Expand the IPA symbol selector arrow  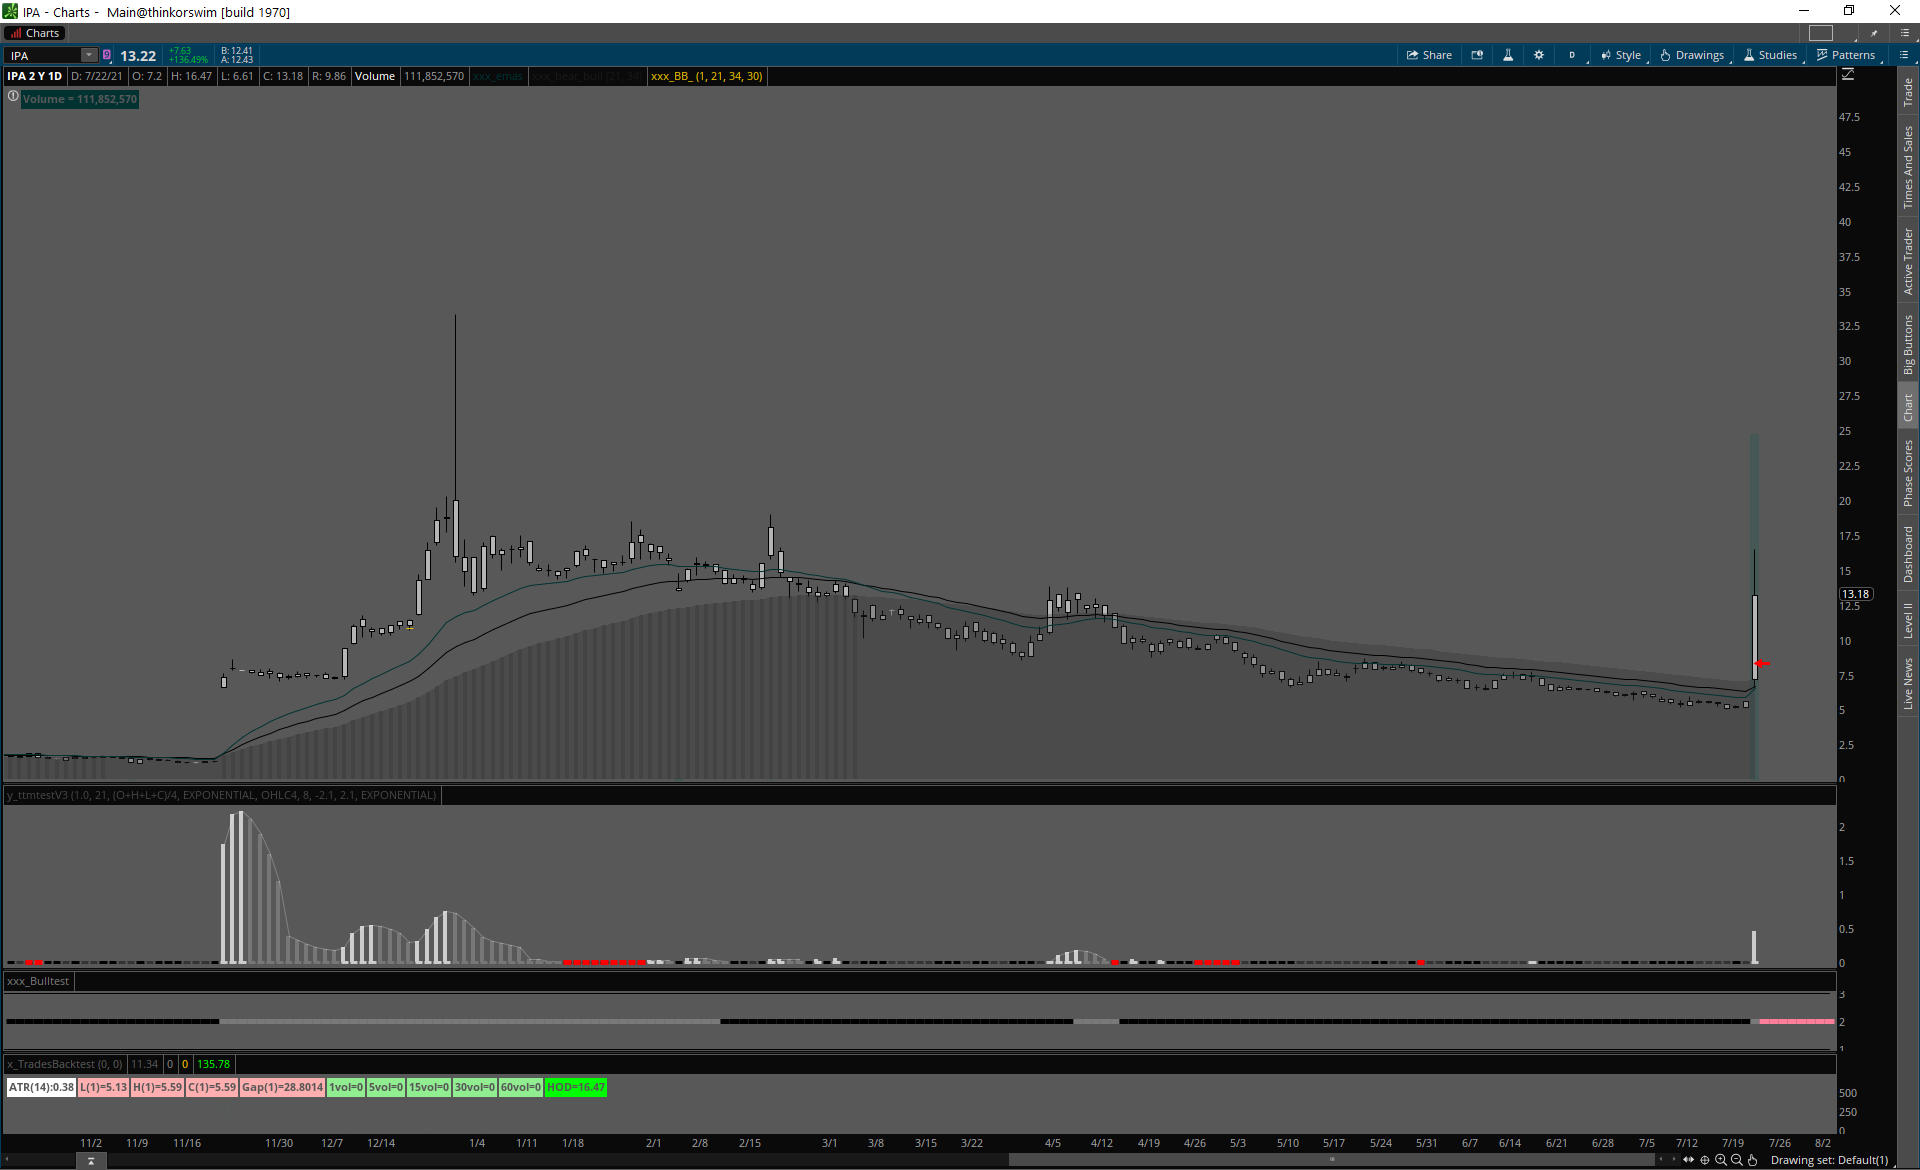click(x=89, y=55)
